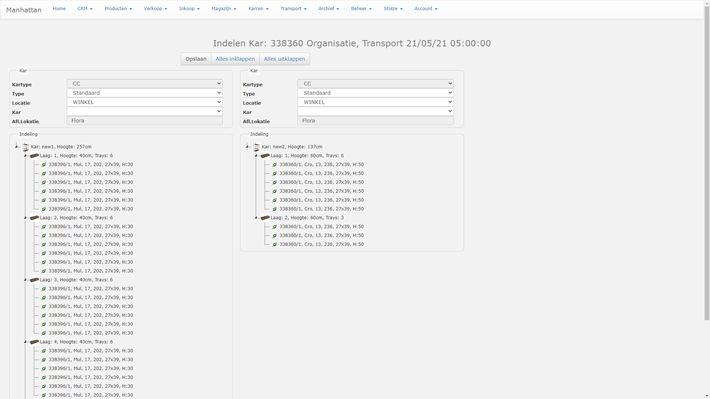This screenshot has height=399, width=710.
Task: Click the leaf icon of first tray in new1 Laag 1
Action: [44, 164]
